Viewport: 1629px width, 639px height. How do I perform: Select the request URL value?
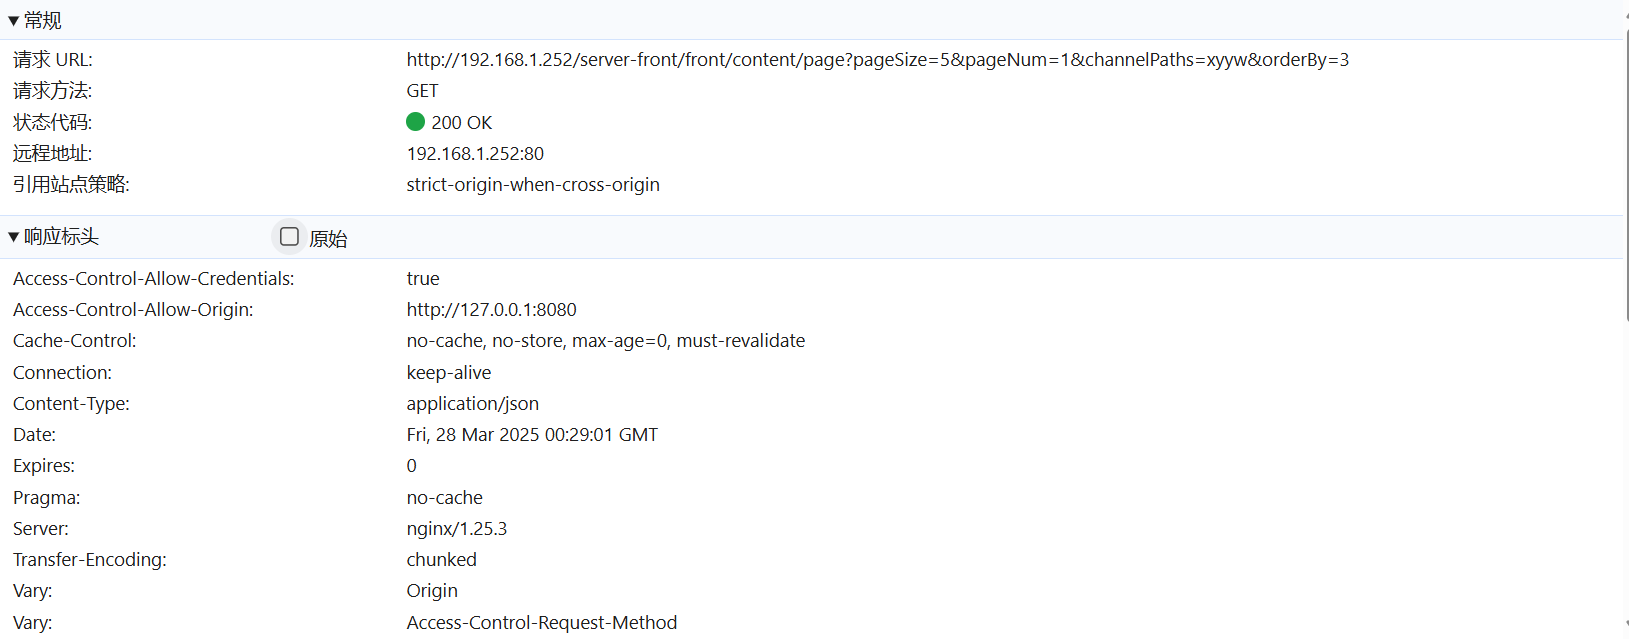click(877, 60)
